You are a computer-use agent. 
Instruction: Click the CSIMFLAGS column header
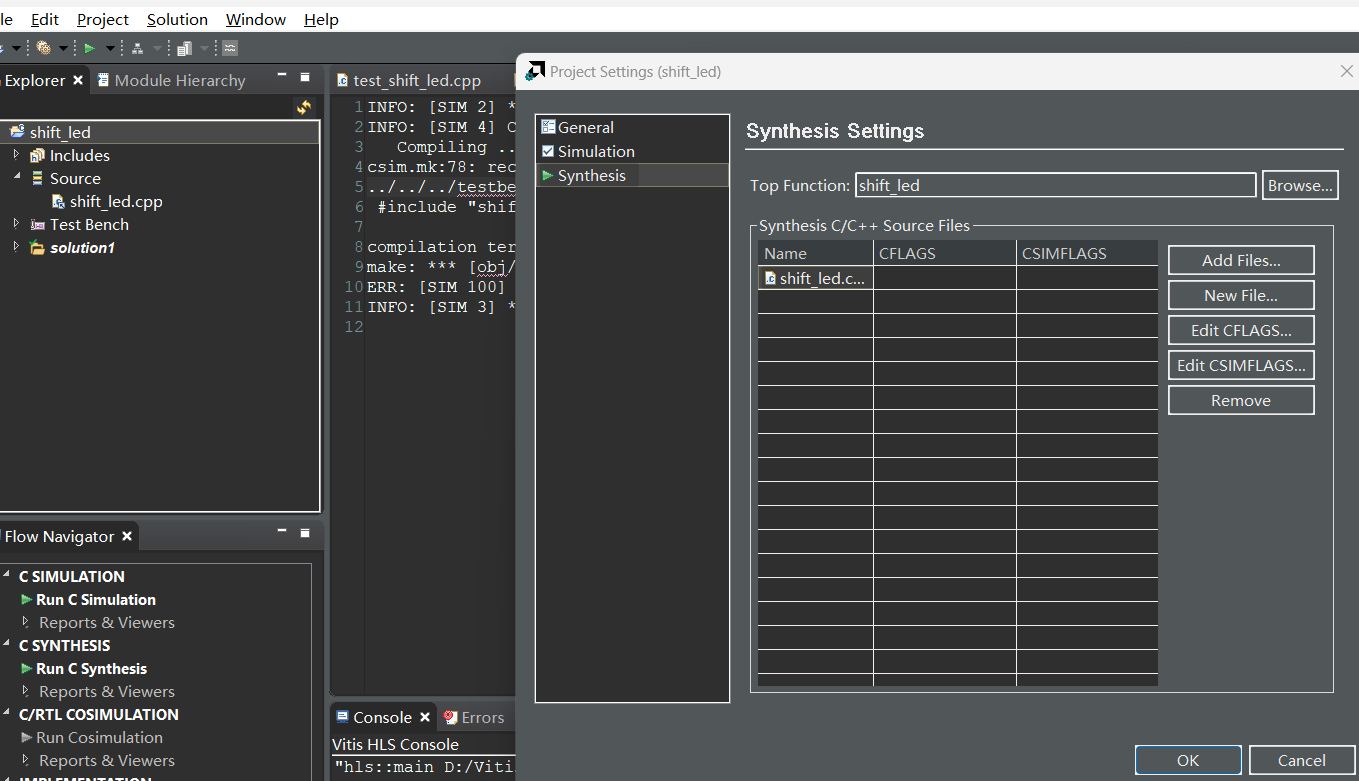[1086, 253]
